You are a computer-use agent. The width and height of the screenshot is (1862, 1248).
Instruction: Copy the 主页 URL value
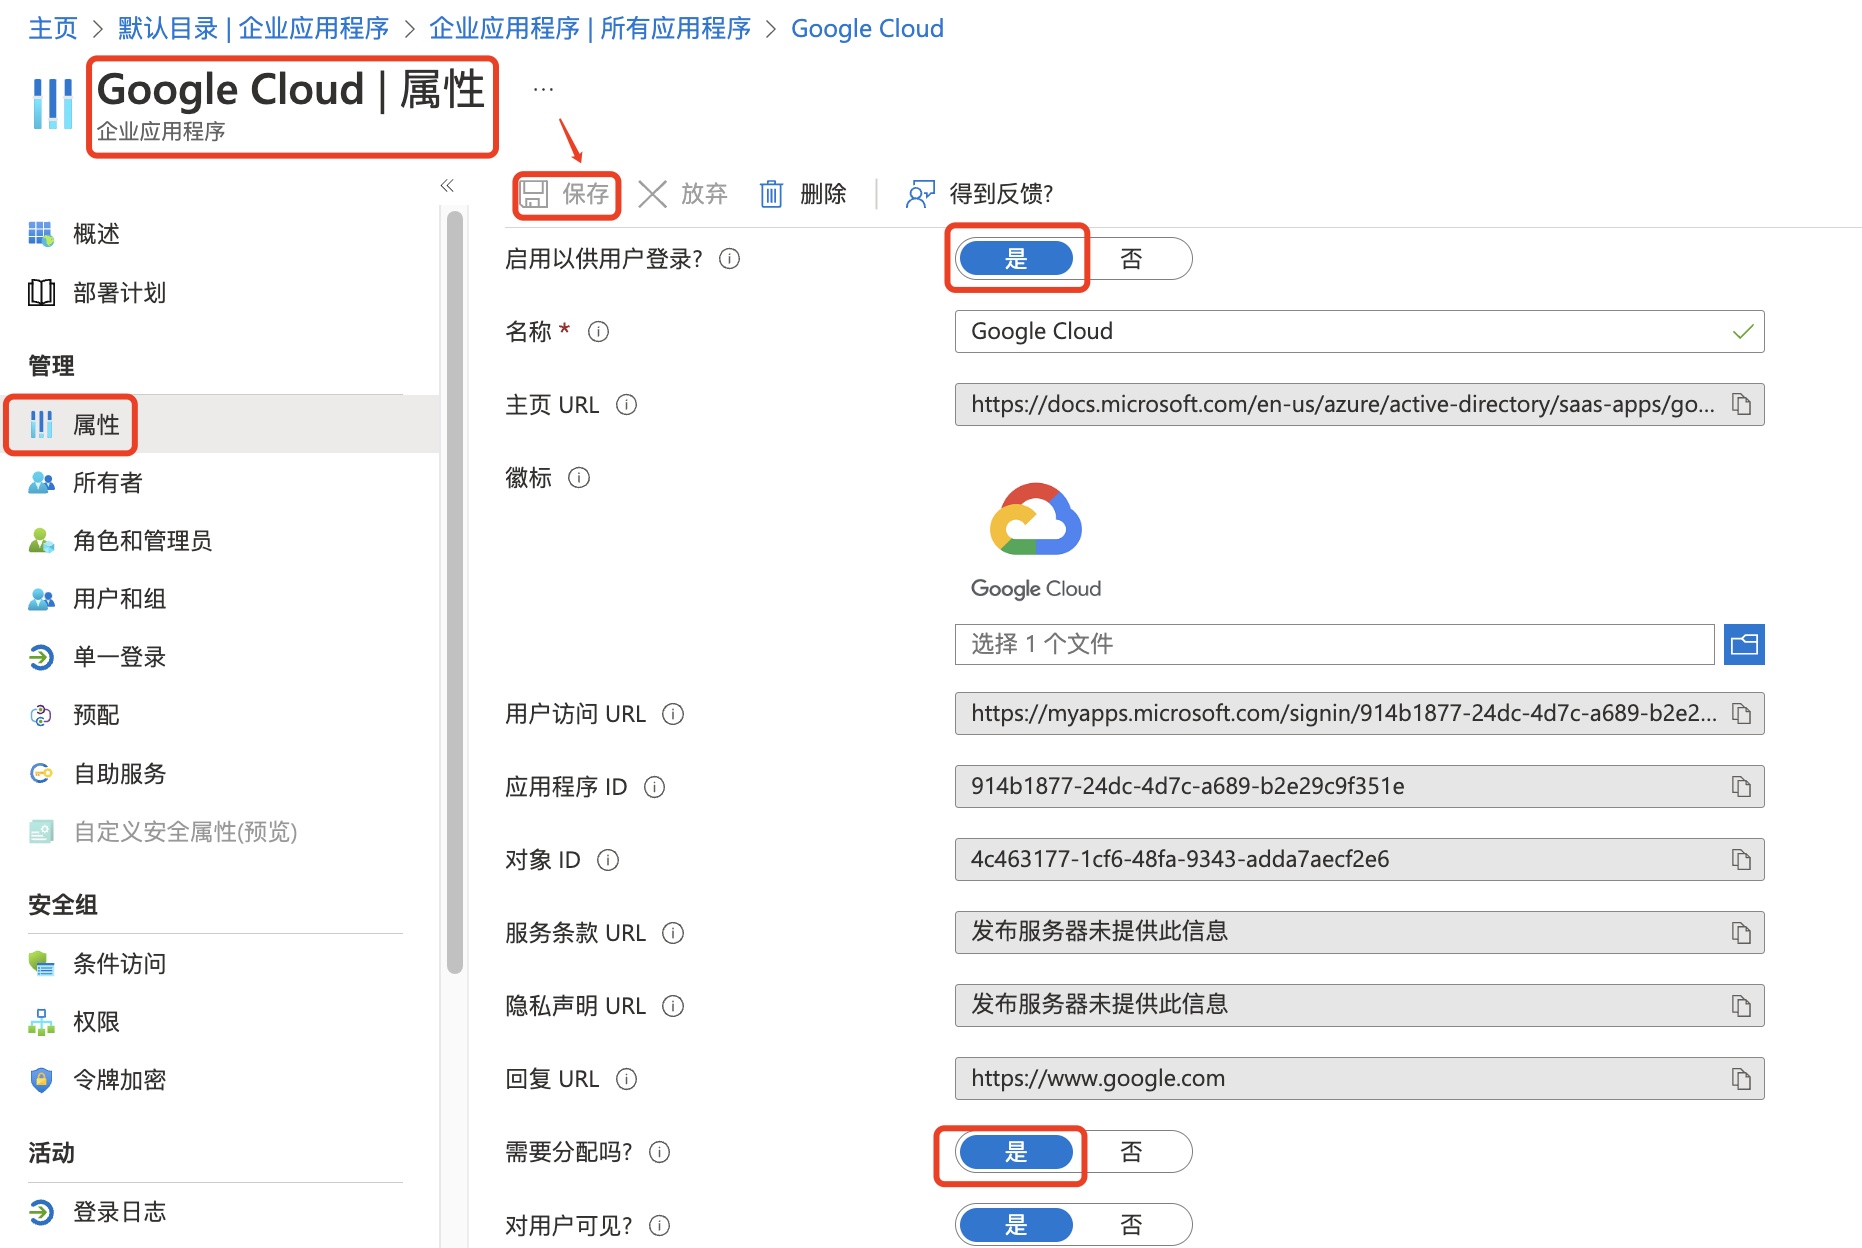[x=1741, y=404]
